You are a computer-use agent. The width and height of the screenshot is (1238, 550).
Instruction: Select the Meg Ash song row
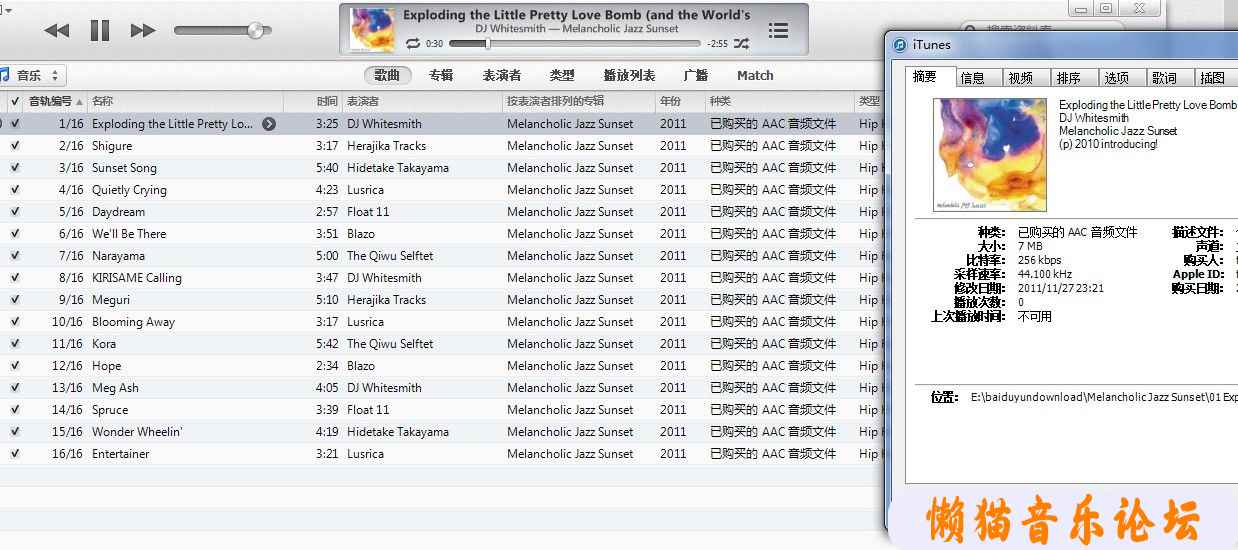[x=442, y=388]
